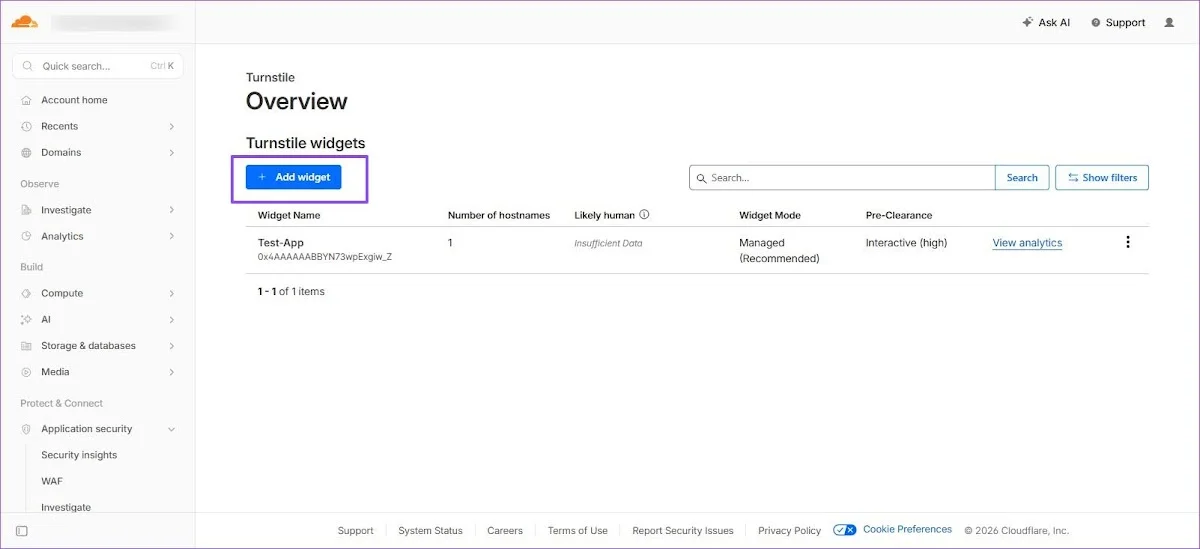The image size is (1200, 549).
Task: Click the Show filters button
Action: click(x=1102, y=177)
